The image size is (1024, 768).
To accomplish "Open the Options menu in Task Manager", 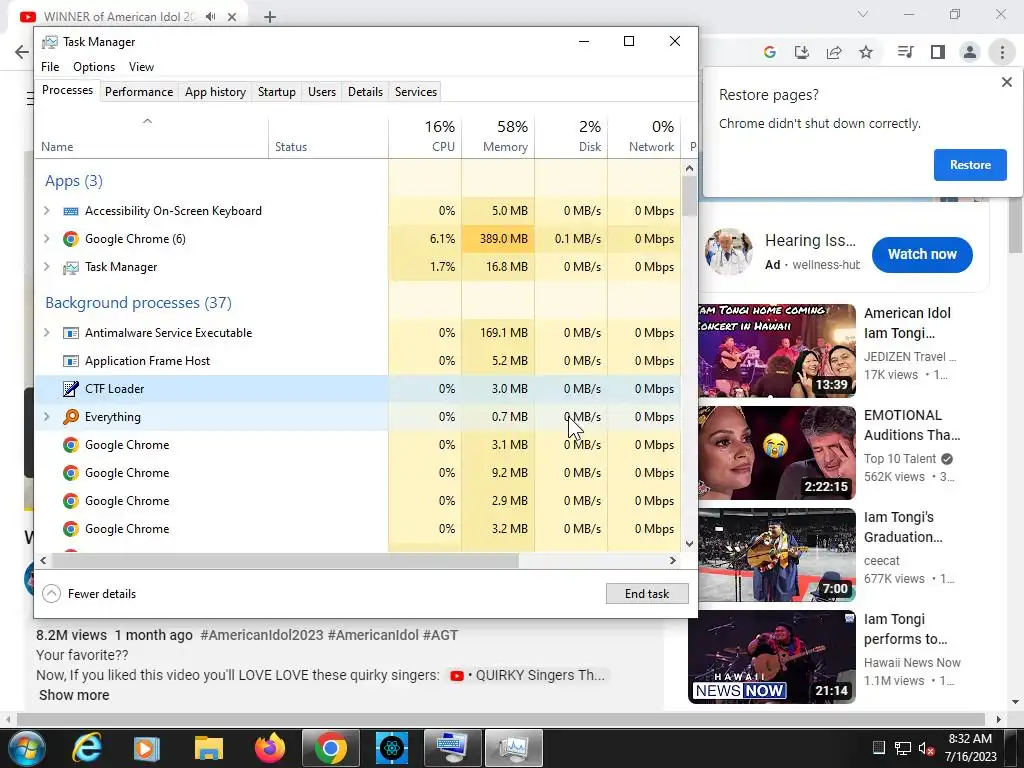I will pos(94,67).
